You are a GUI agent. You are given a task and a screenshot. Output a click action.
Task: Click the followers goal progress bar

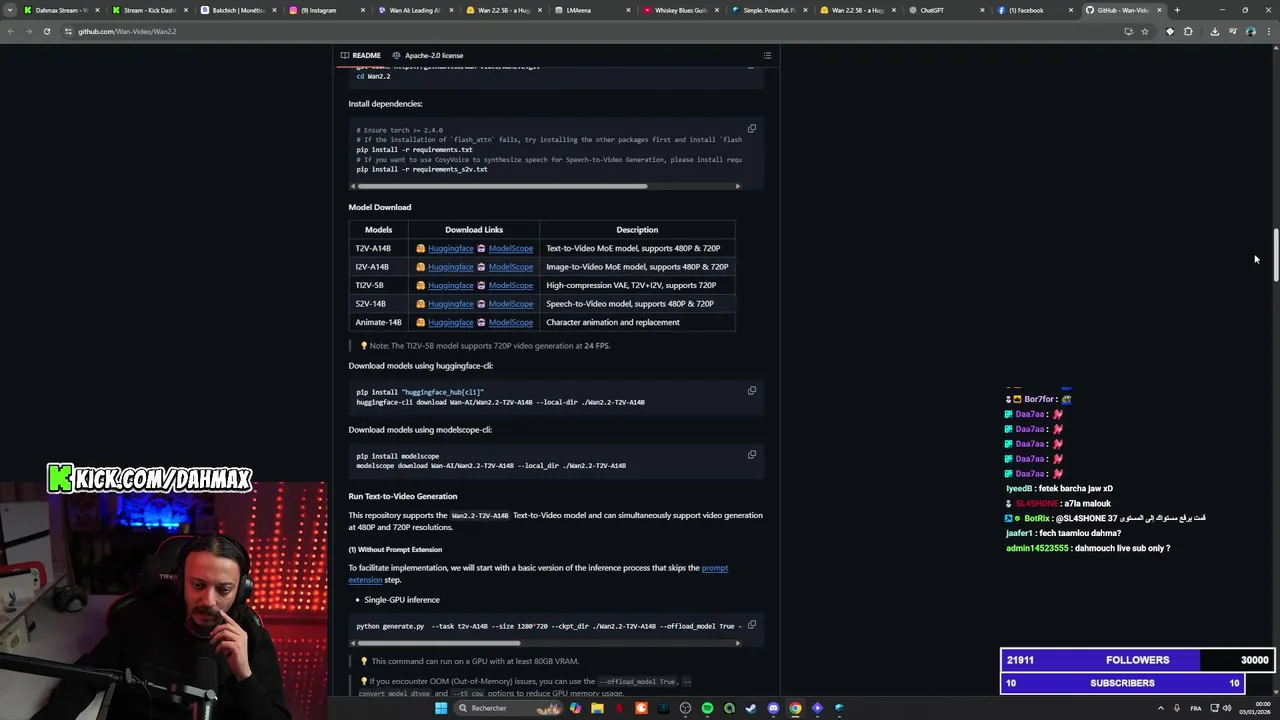pyautogui.click(x=1137, y=660)
